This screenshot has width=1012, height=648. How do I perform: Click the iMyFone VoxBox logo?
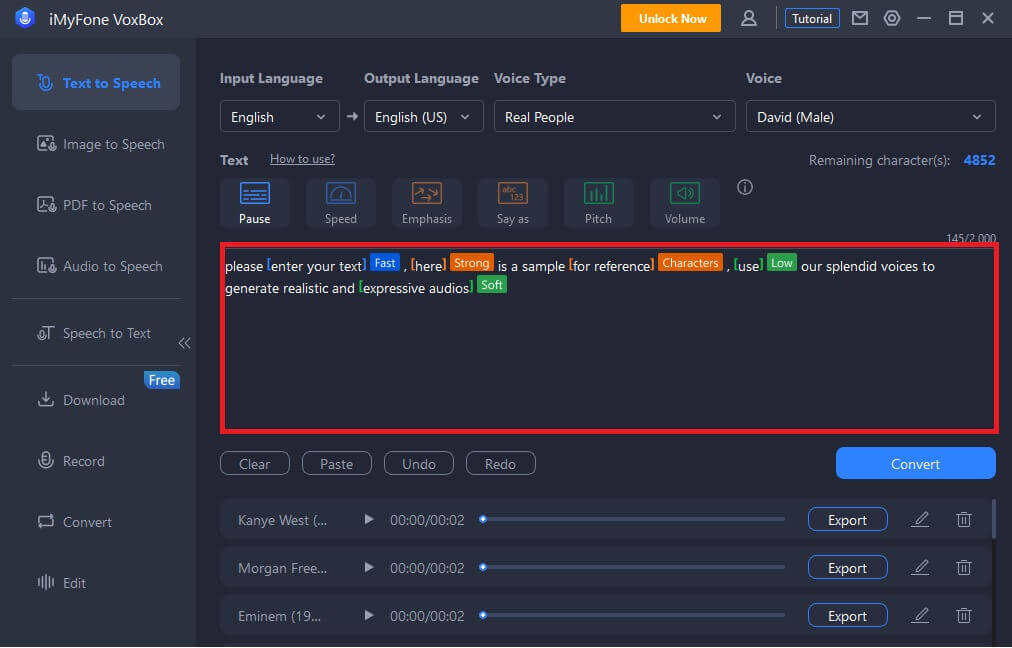(x=25, y=18)
